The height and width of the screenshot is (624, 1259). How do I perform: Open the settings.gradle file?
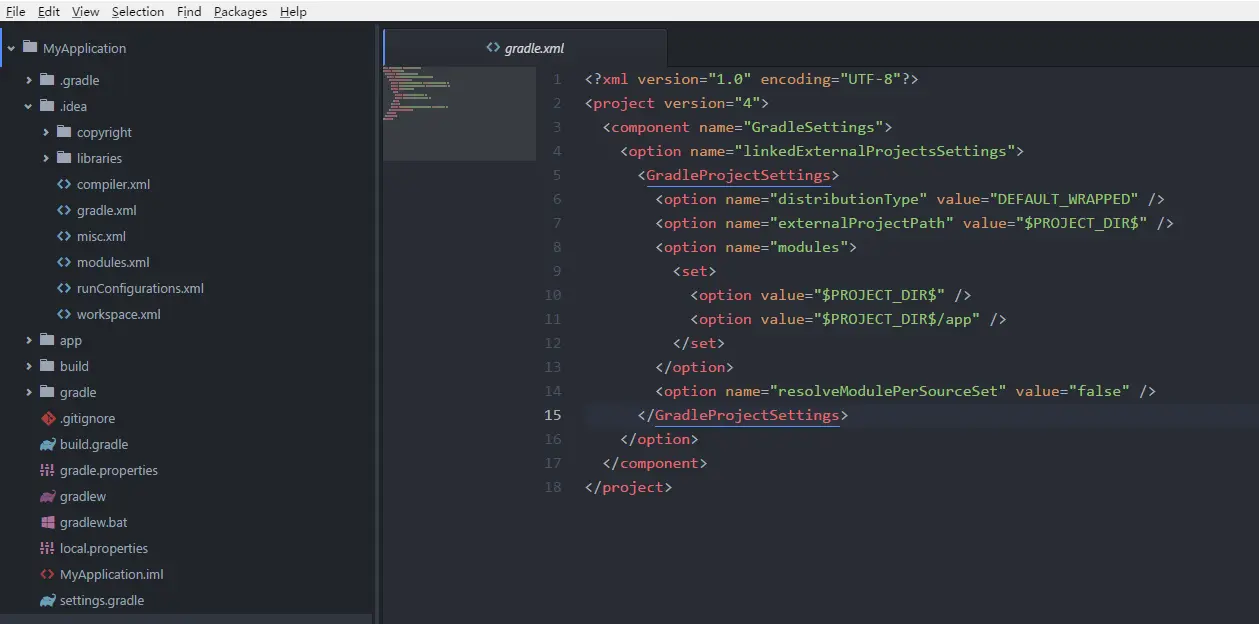(x=102, y=600)
